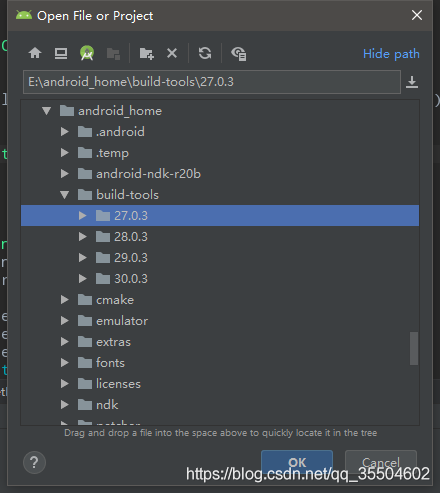The width and height of the screenshot is (440, 493).
Task: Select the ndk folder name
Action: (x=107, y=405)
